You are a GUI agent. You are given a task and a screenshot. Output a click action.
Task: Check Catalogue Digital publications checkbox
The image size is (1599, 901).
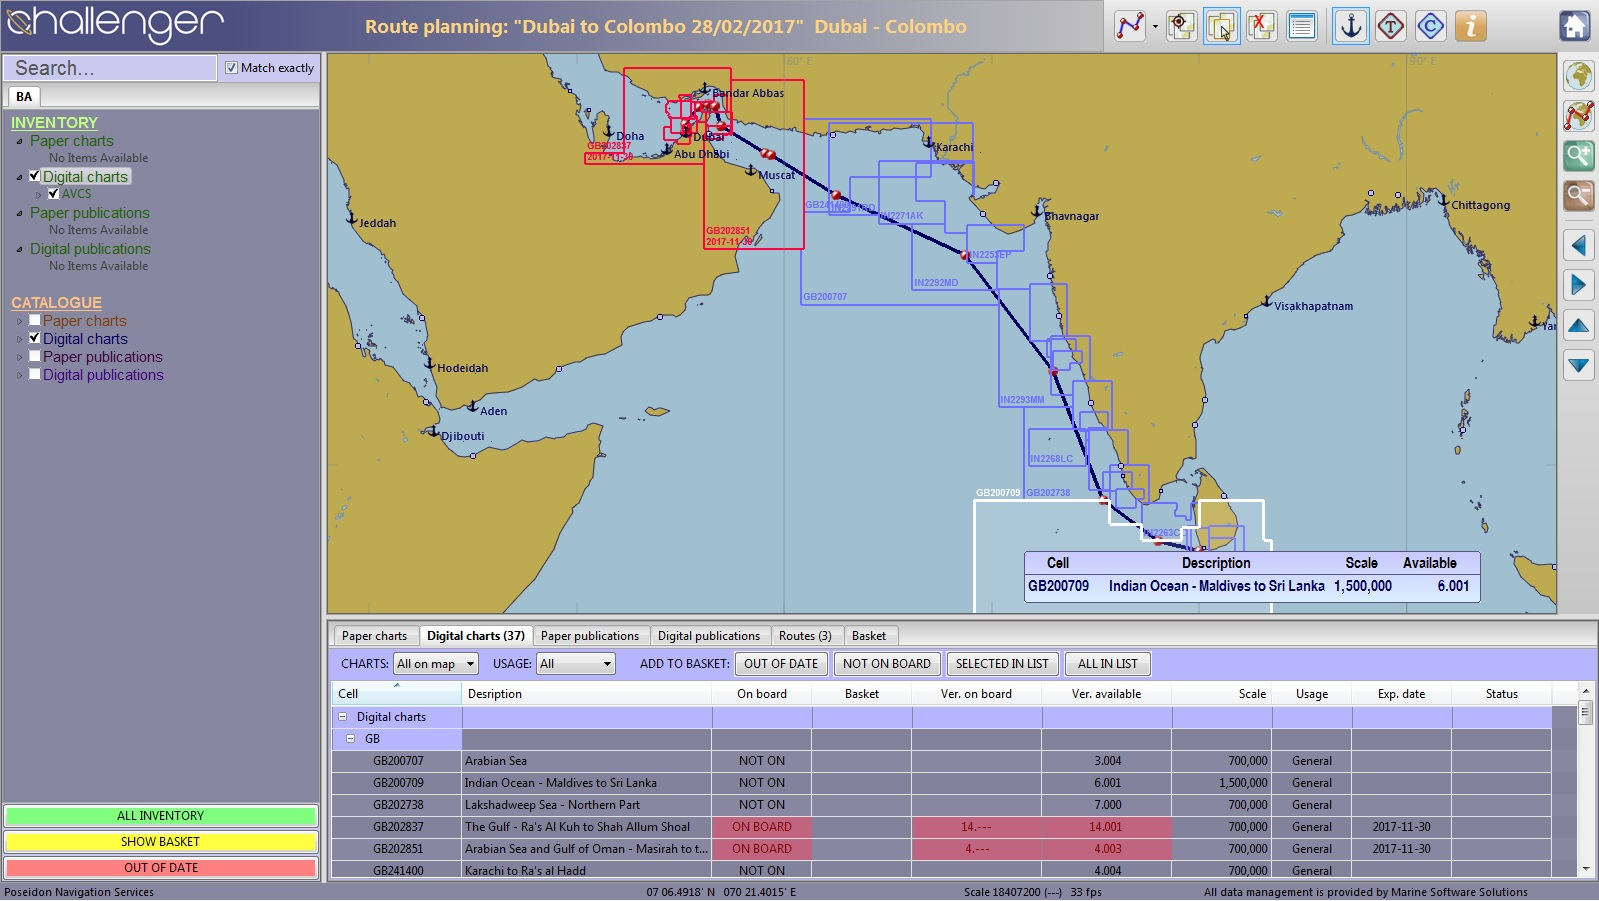pyautogui.click(x=35, y=374)
